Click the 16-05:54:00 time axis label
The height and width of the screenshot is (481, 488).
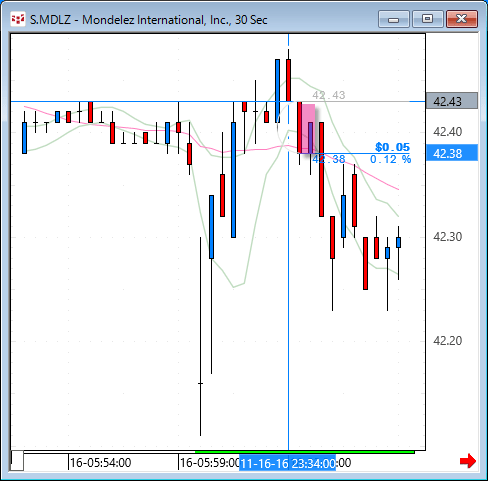click(x=100, y=463)
